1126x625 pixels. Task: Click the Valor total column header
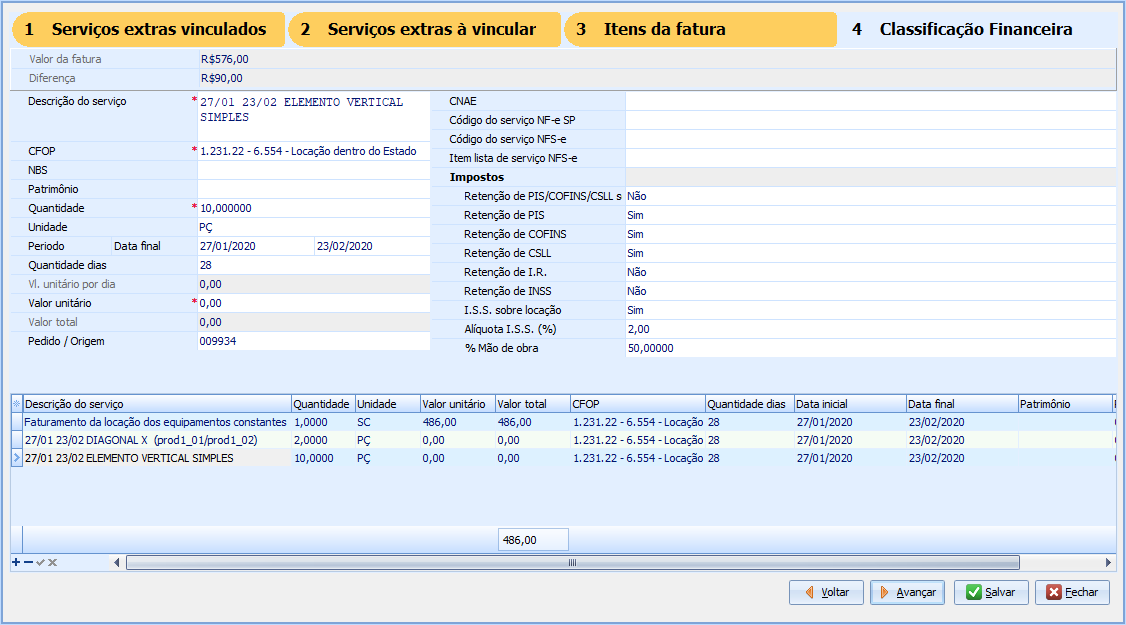pos(533,404)
